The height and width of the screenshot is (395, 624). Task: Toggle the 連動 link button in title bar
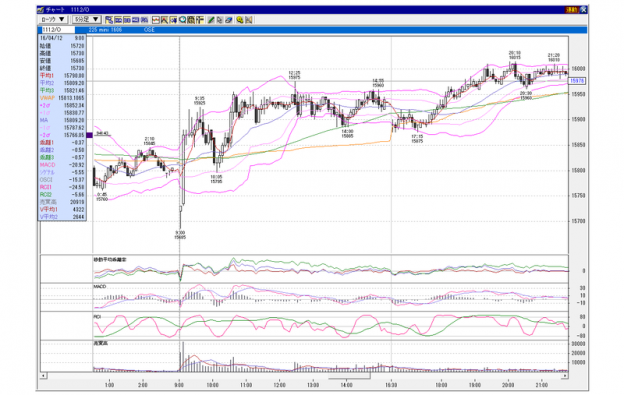[x=571, y=10]
